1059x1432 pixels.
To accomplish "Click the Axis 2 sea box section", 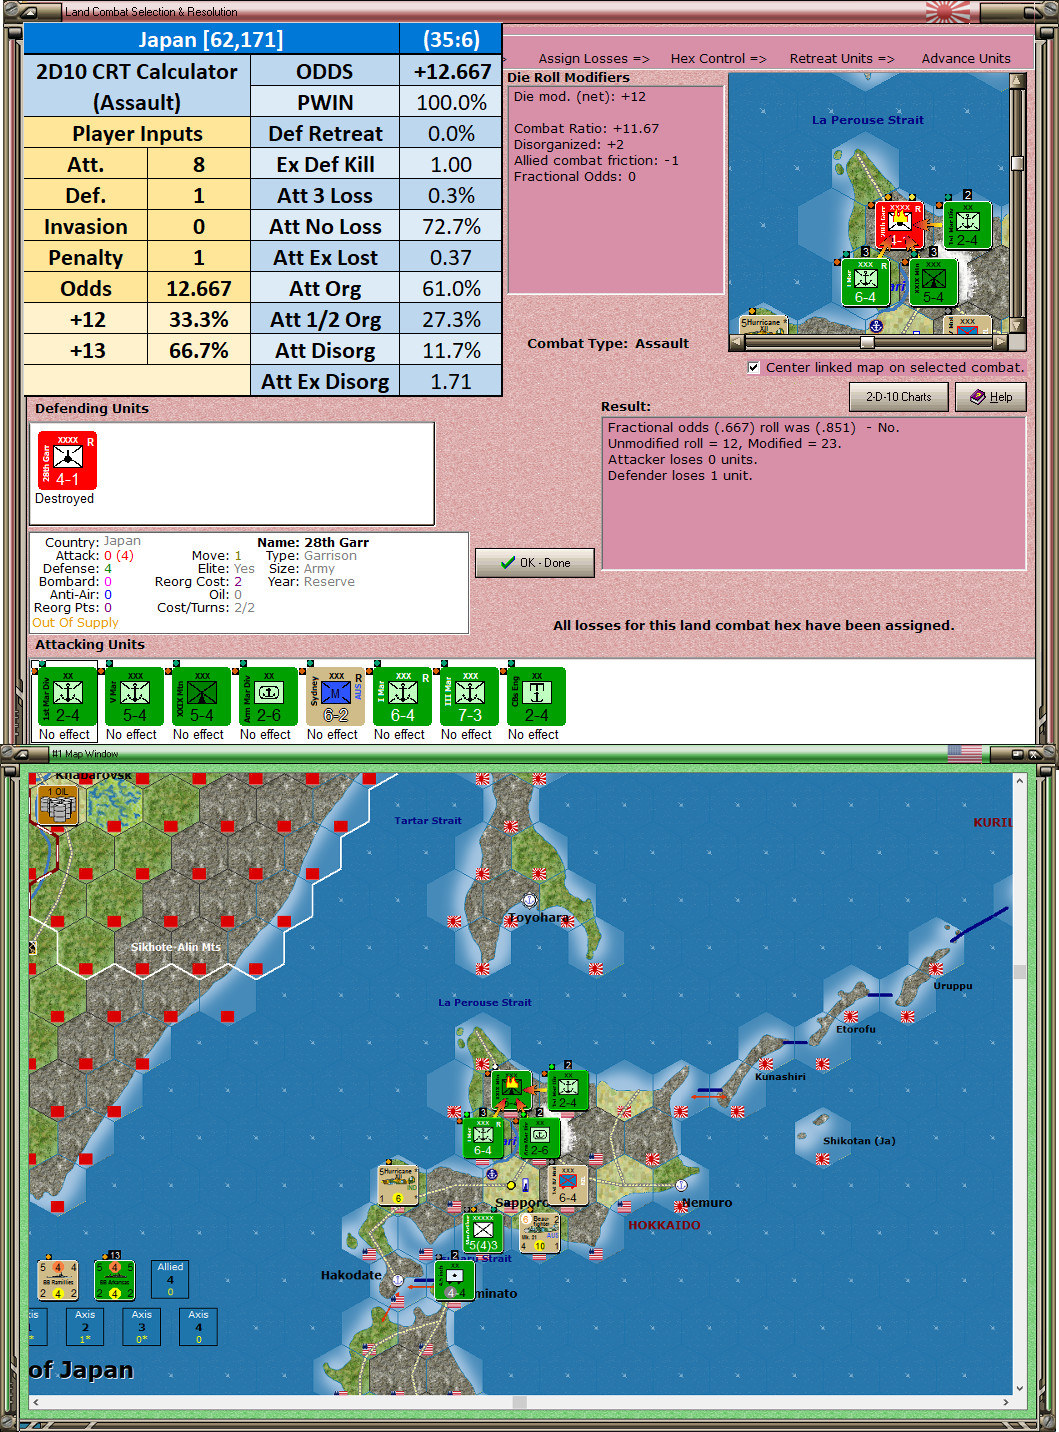I will pos(85,1327).
